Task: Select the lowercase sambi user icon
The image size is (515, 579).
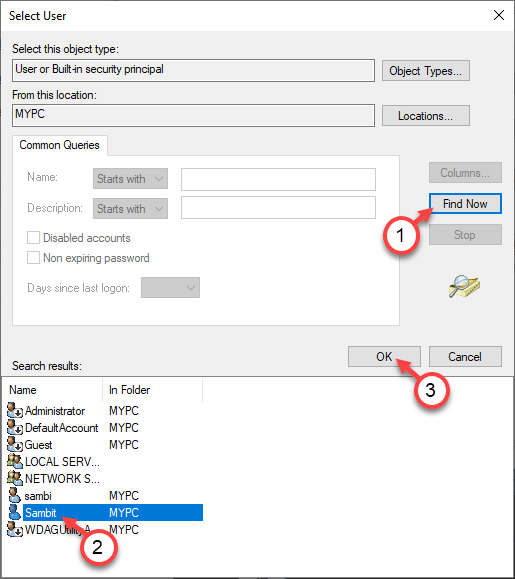Action: click(x=15, y=495)
